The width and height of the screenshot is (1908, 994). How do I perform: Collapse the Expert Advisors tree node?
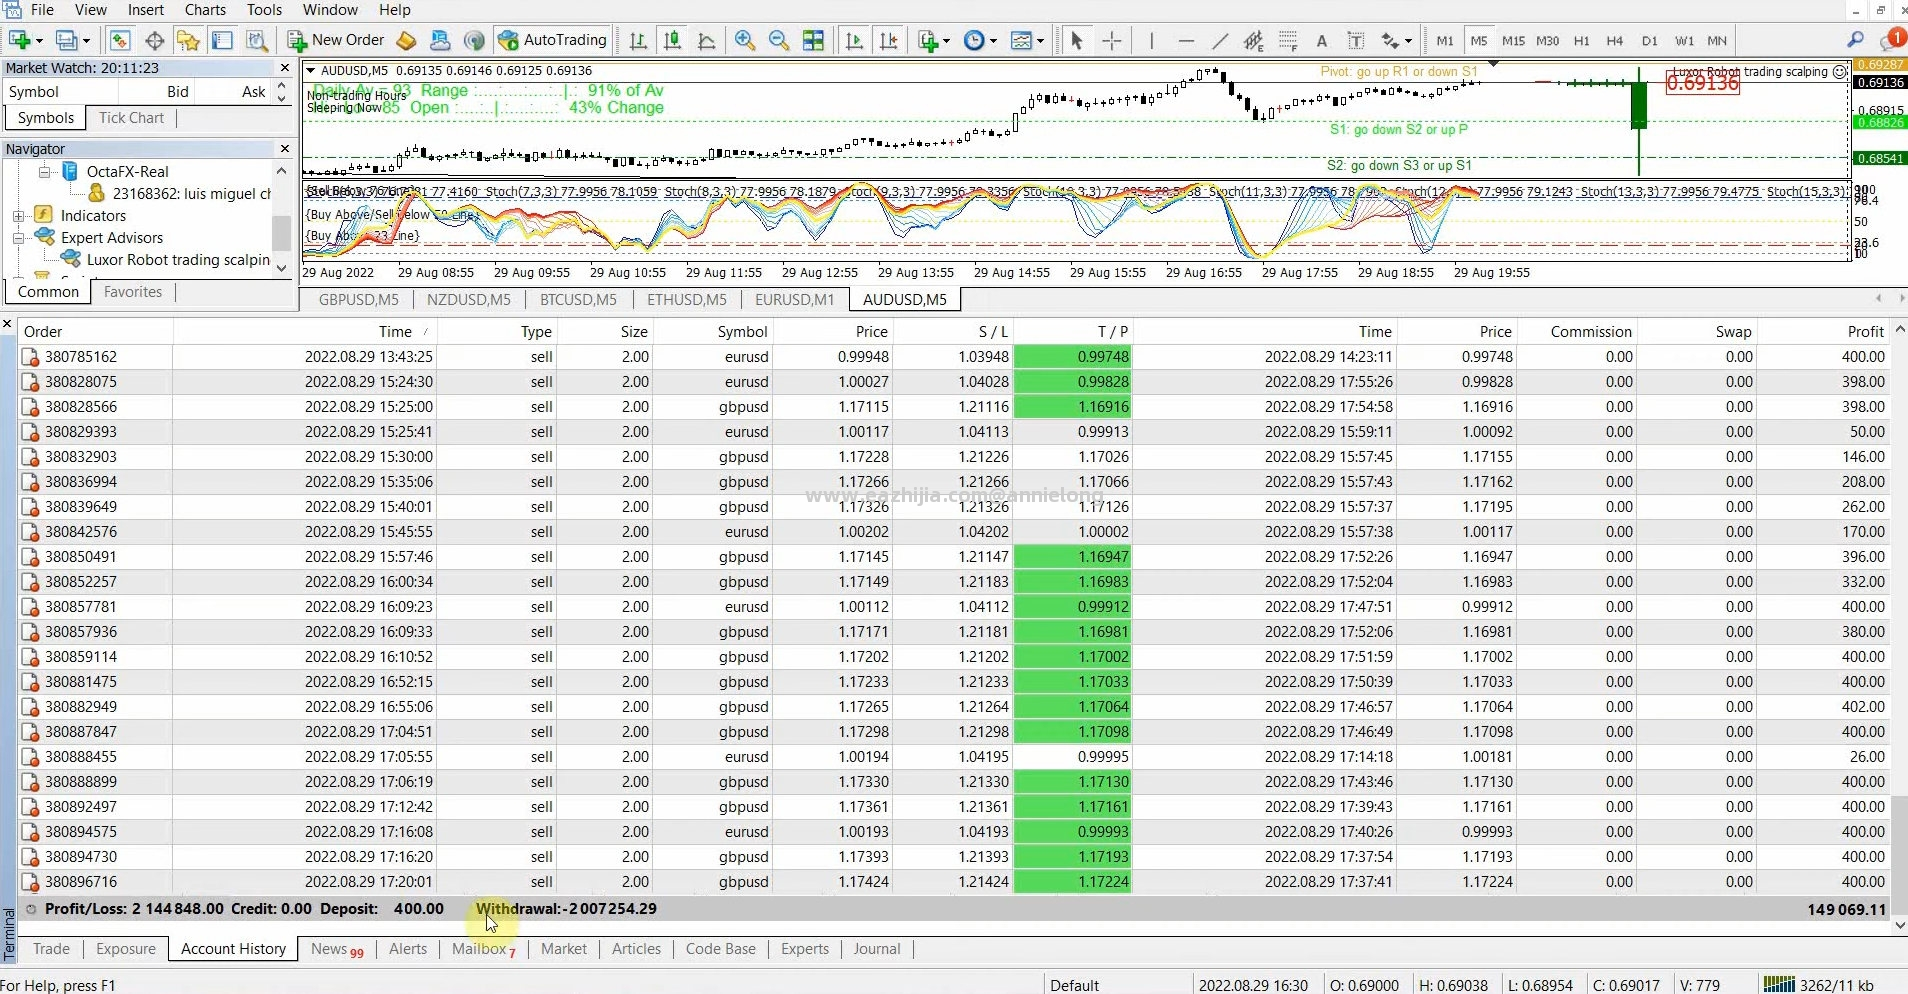tap(19, 238)
